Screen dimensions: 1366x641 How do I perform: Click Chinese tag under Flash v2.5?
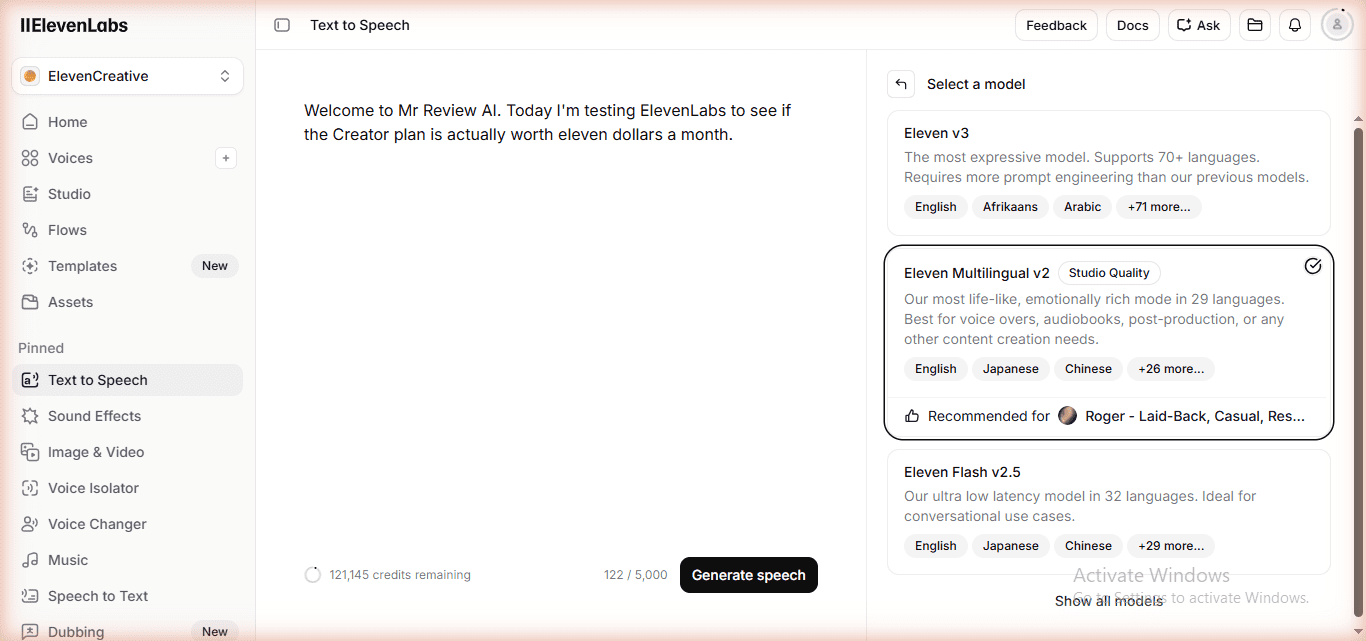pos(1088,546)
